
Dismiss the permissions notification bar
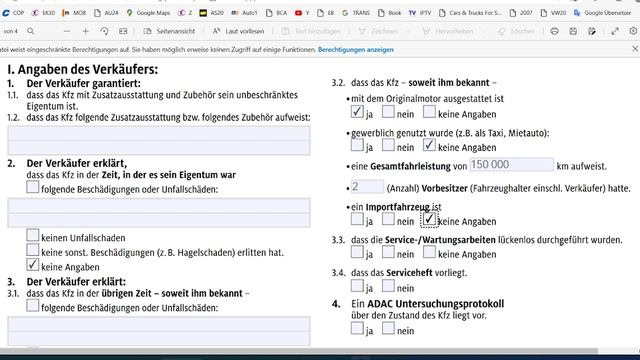635,49
